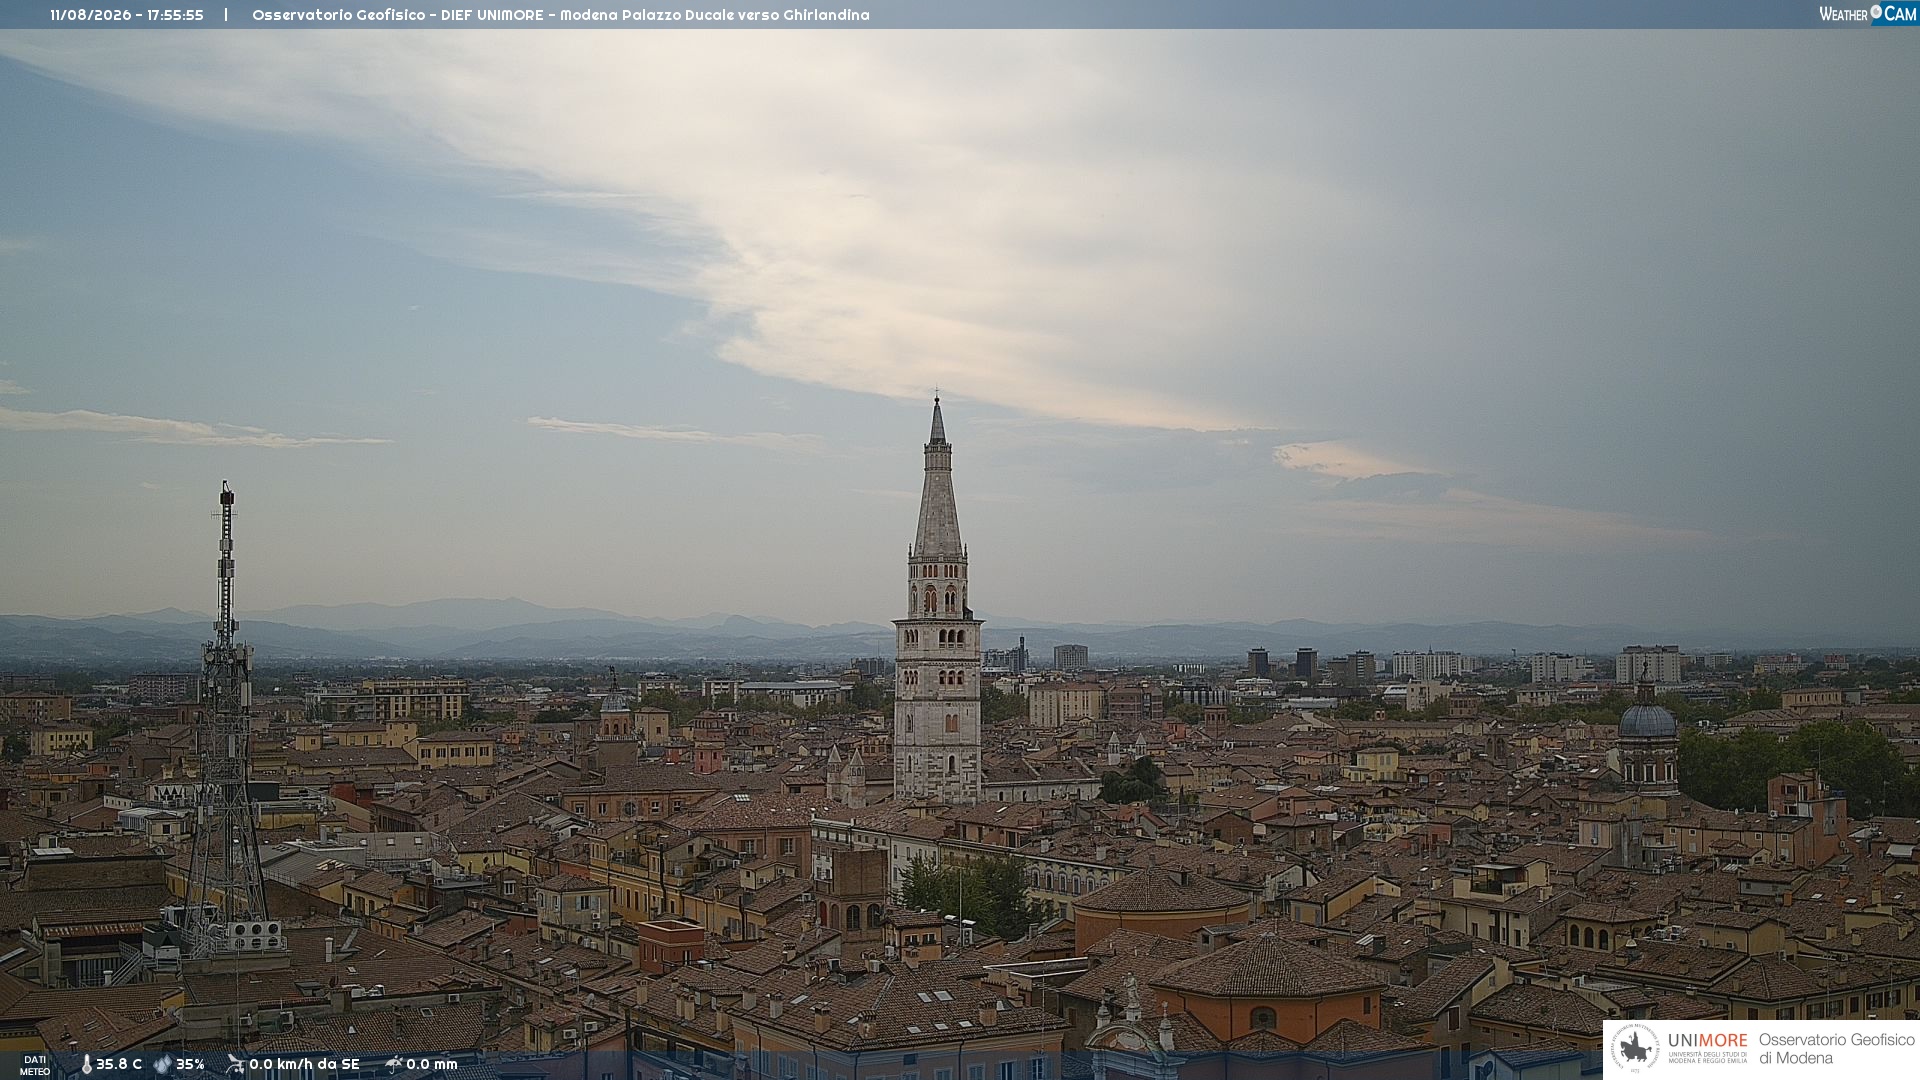Click the 0.0 km/h da SE wind reading
The image size is (1920, 1080).
[304, 1064]
